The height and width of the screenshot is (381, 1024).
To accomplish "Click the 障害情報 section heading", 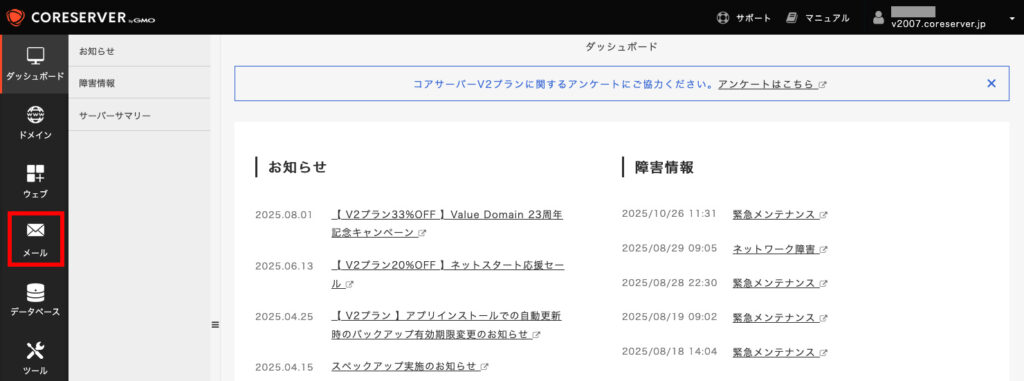I will click(x=664, y=167).
